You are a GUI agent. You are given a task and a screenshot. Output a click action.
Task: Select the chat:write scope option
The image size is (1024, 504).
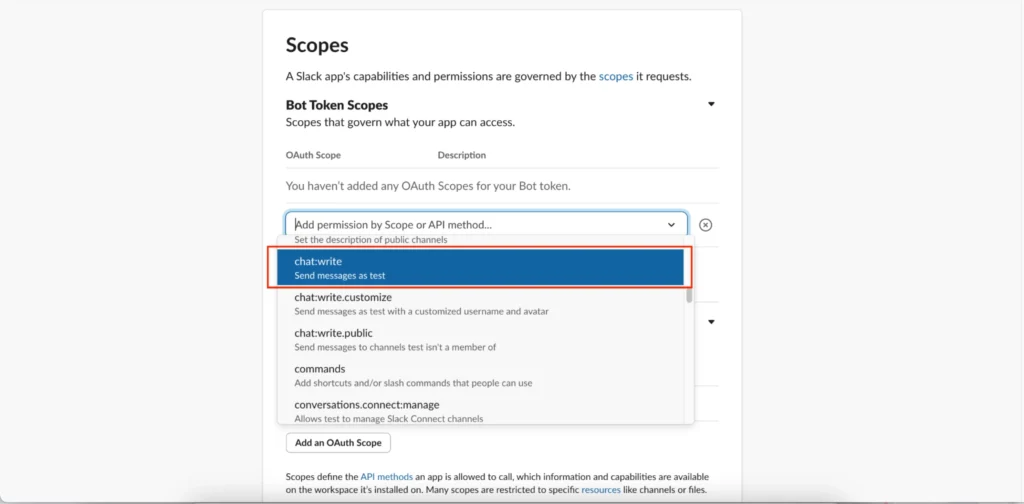tap(480, 268)
